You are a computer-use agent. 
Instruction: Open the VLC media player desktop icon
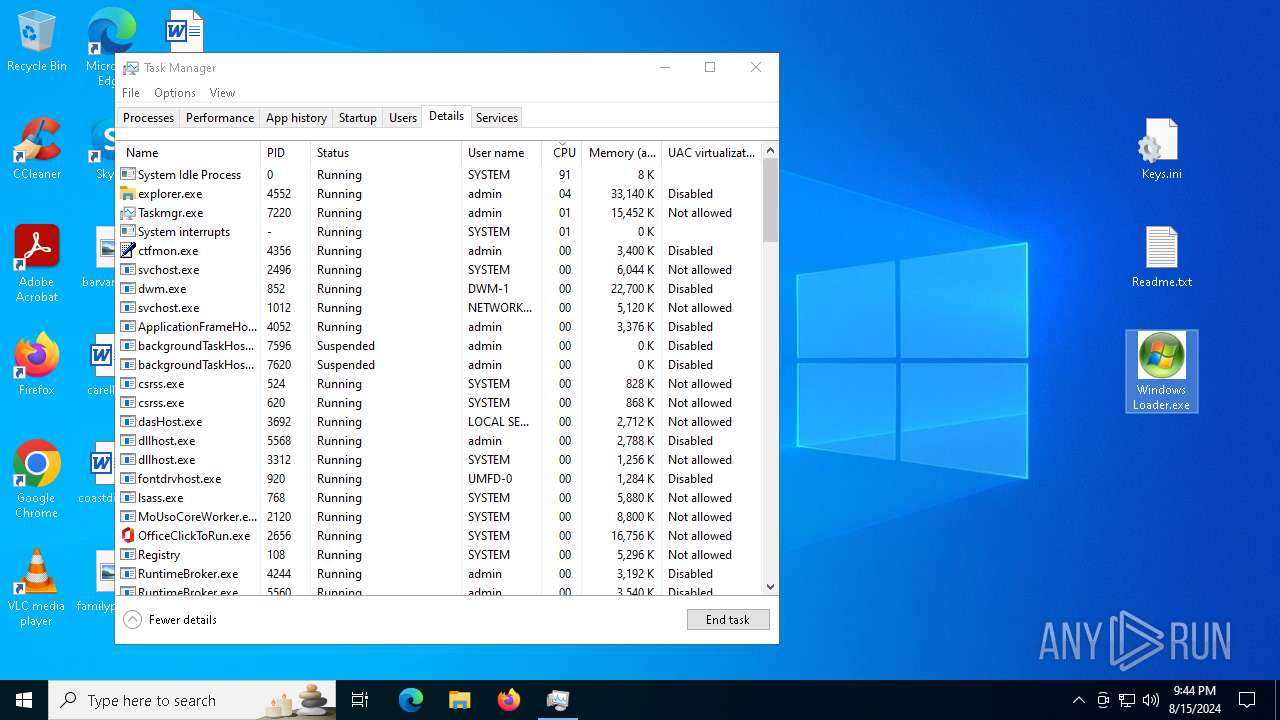point(36,588)
